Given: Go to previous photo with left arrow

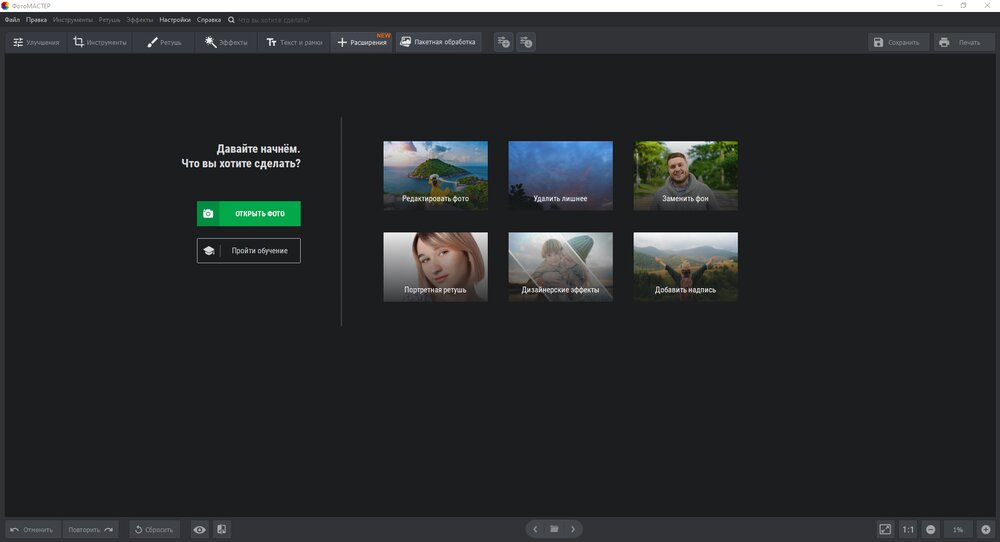Looking at the screenshot, I should (x=535, y=529).
